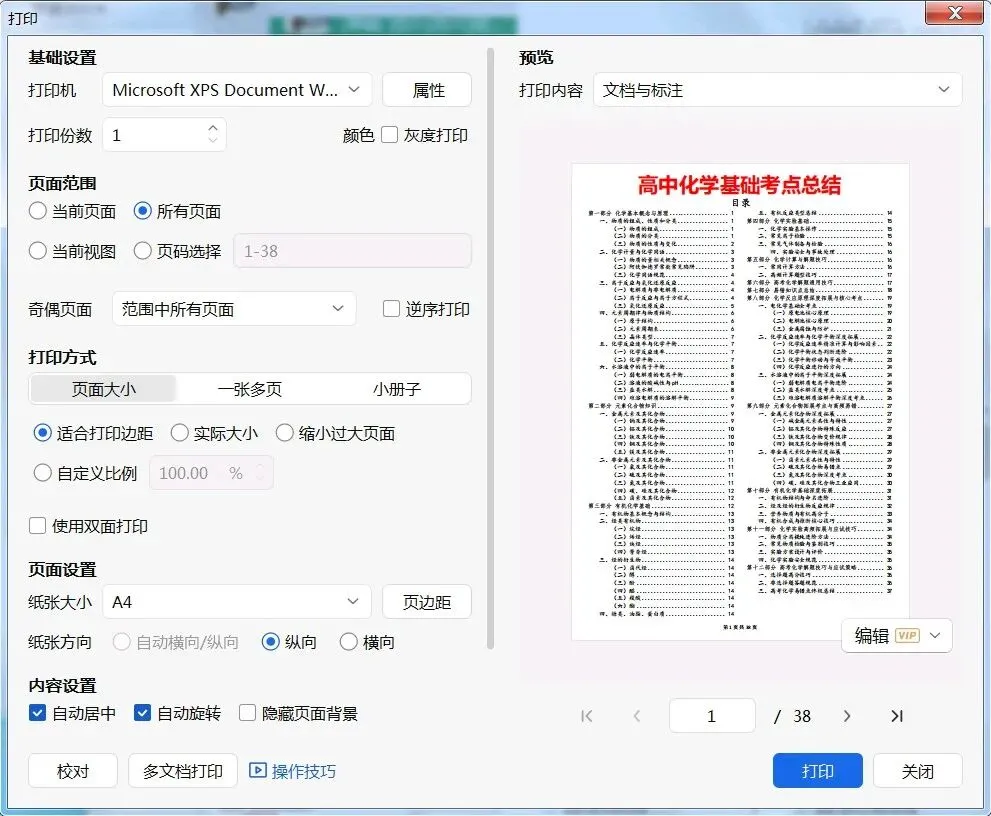
Task: Go to previous preview page
Action: (636, 716)
